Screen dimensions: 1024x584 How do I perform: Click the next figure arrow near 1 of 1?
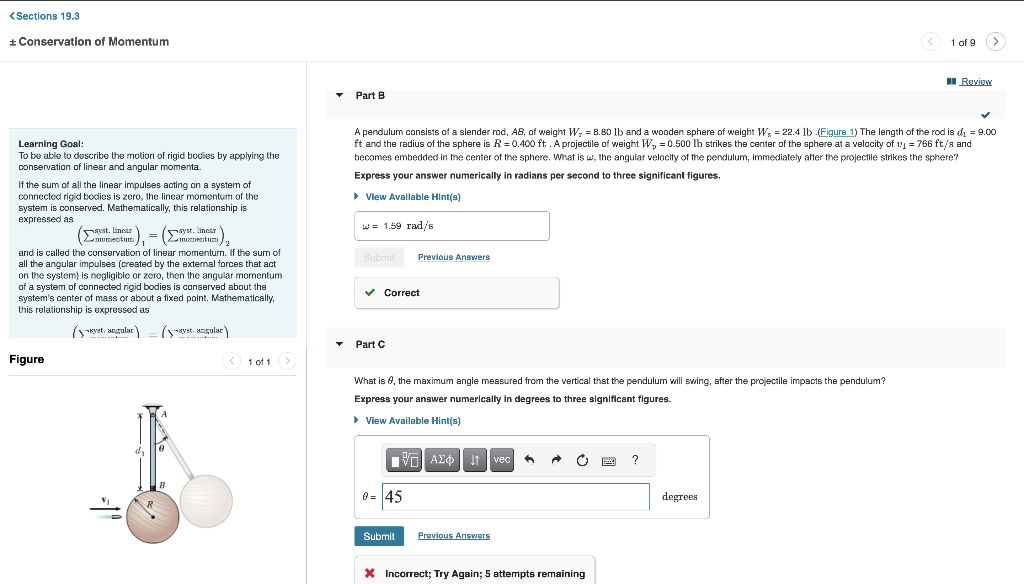click(287, 359)
